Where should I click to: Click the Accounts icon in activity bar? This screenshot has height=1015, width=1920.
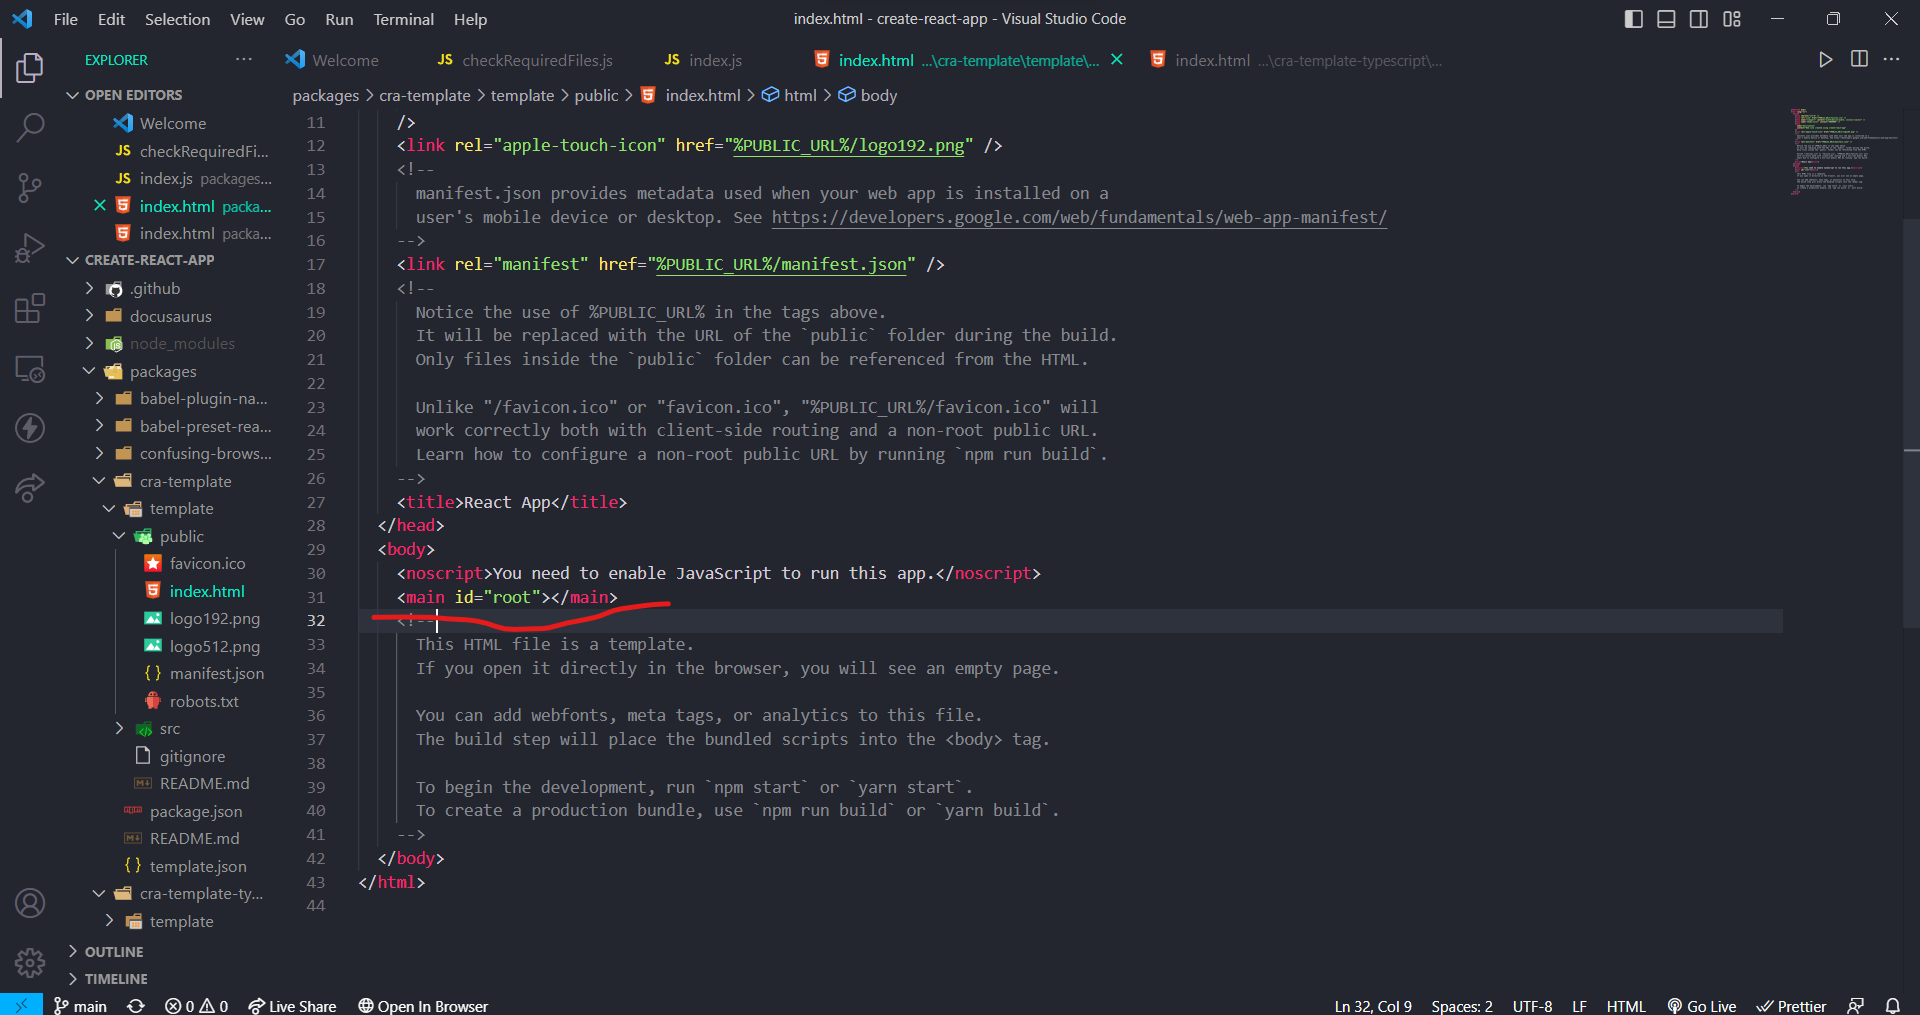(x=29, y=902)
